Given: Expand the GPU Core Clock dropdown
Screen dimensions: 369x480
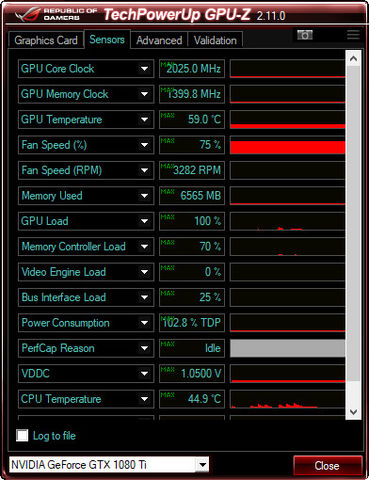Looking at the screenshot, I should [144, 69].
